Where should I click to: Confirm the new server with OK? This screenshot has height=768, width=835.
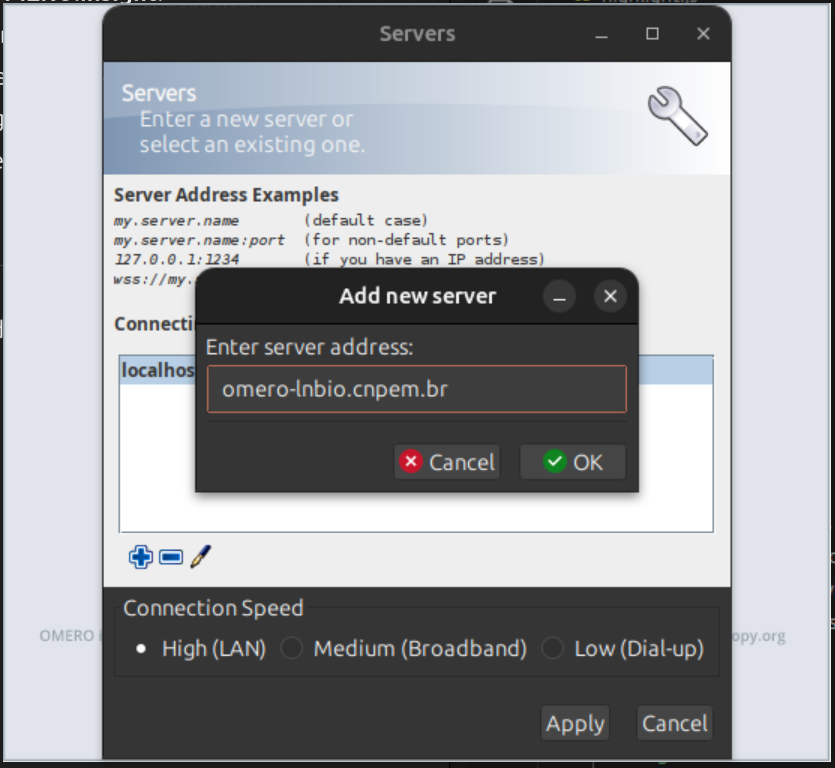click(x=573, y=462)
